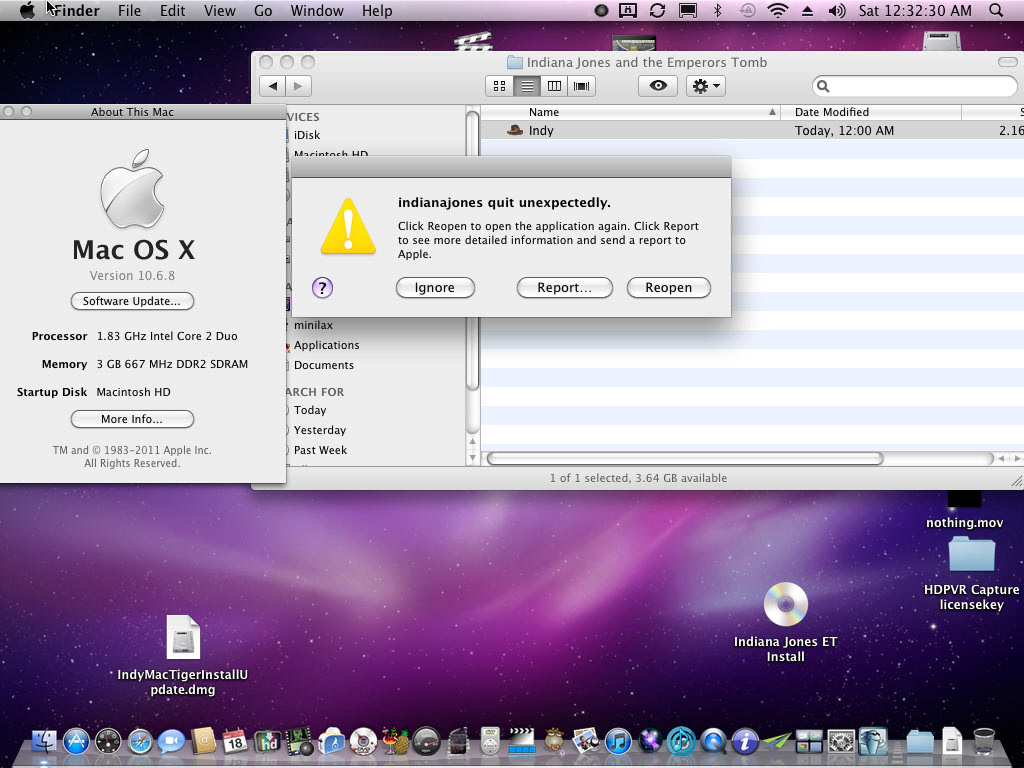Go forward in Finder window
Viewport: 1024px width, 768px height.
[298, 86]
